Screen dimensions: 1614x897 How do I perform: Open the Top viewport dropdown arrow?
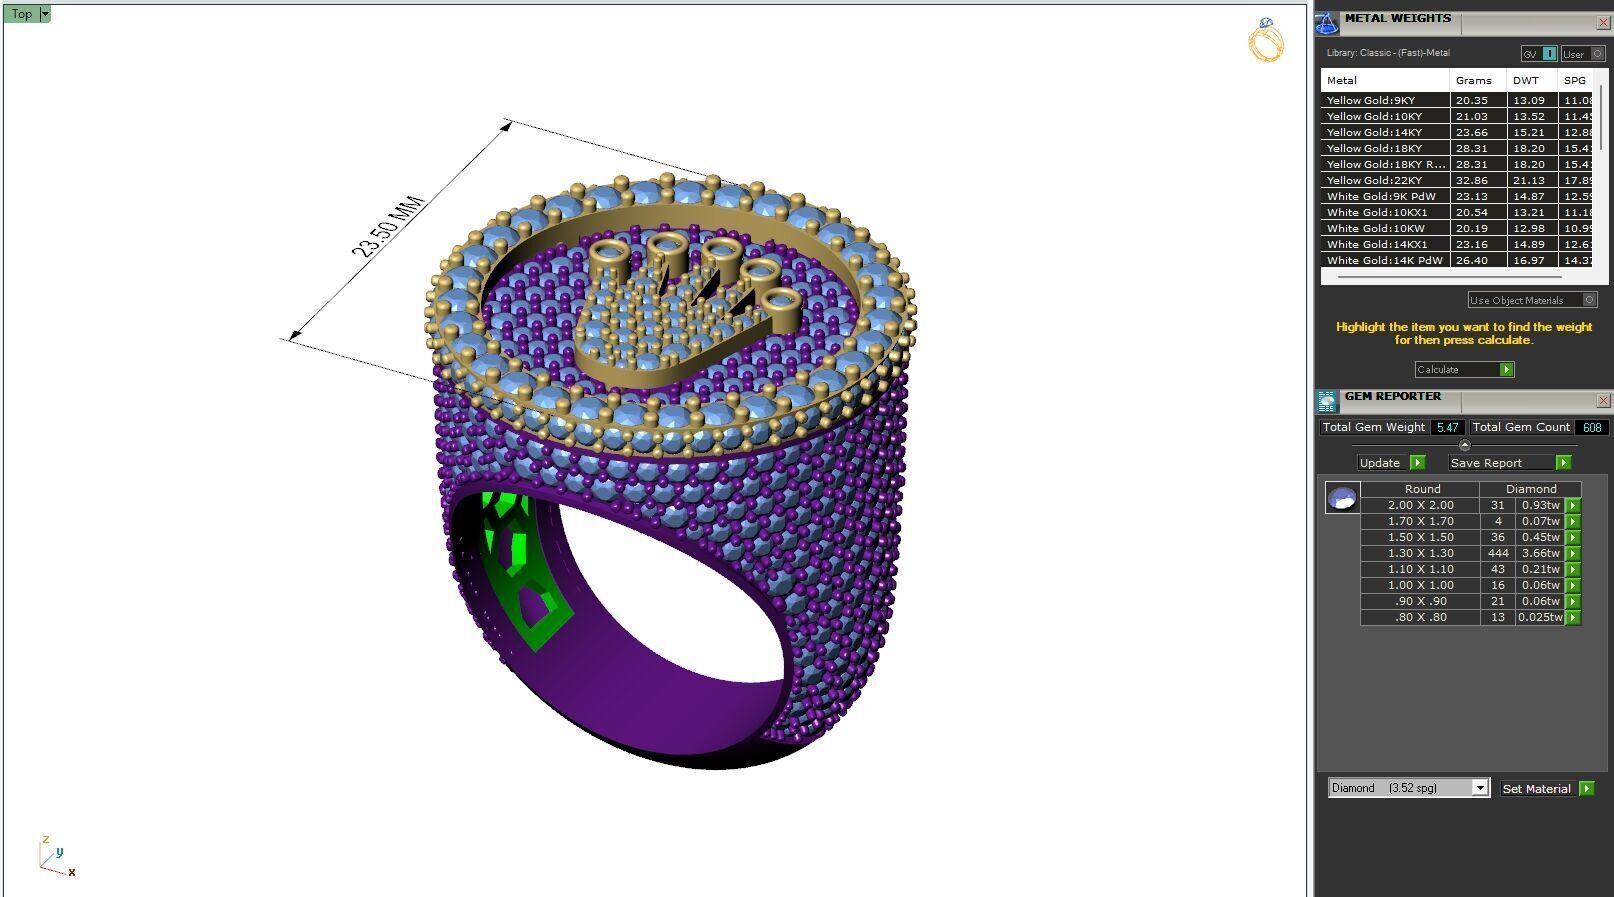click(45, 14)
